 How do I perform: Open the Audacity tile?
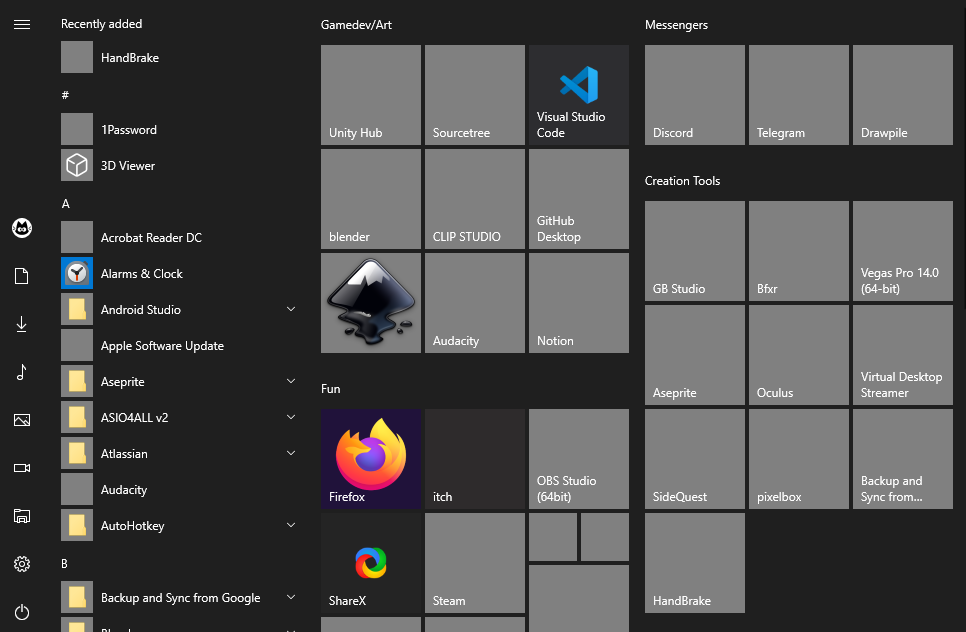coord(475,303)
